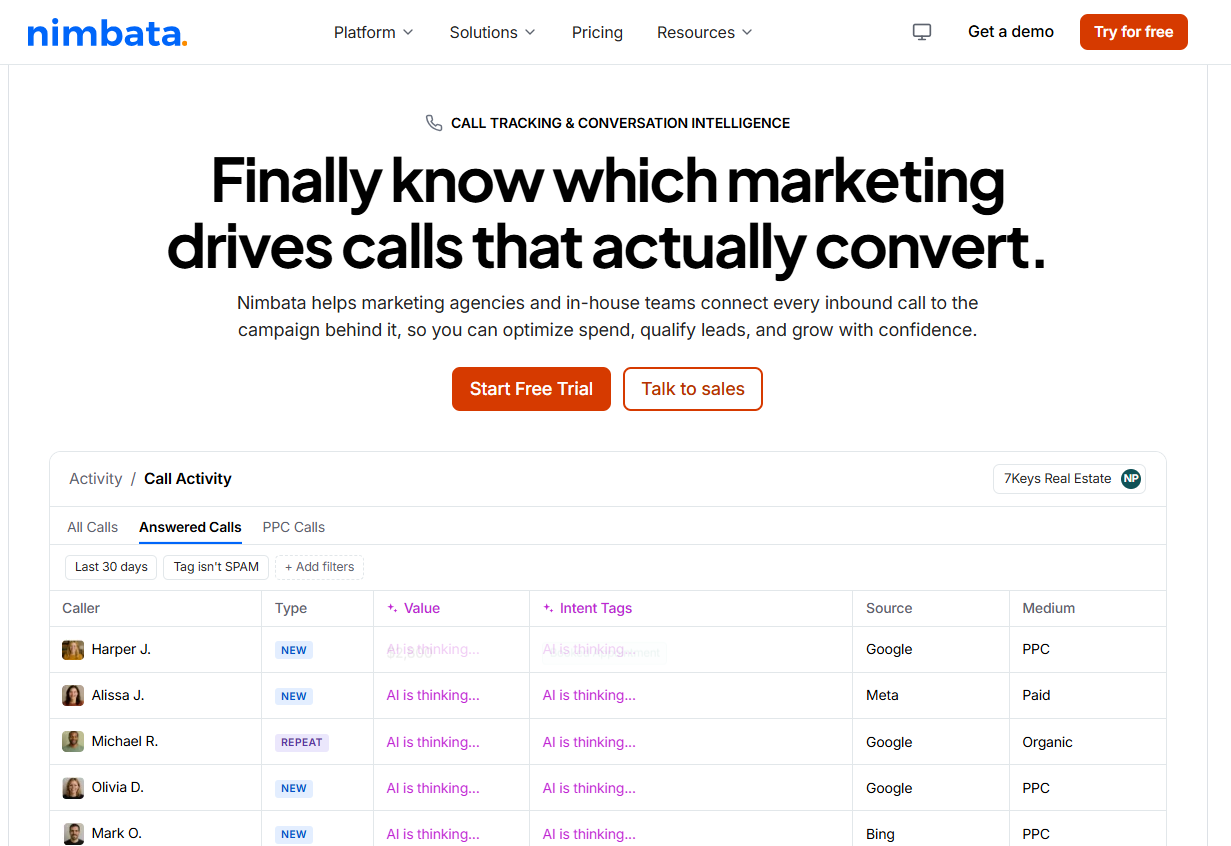Expand the Resources menu
Viewport: 1231px width, 846px height.
click(704, 32)
